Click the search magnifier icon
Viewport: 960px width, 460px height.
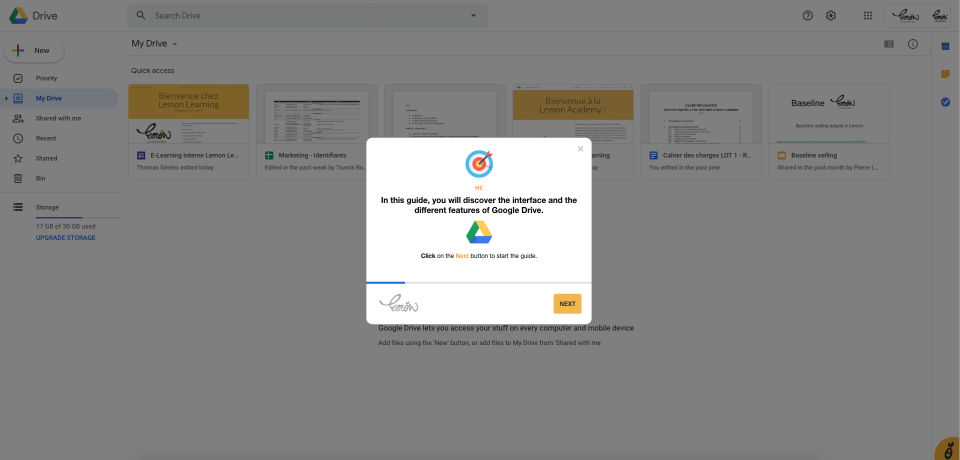[x=141, y=15]
